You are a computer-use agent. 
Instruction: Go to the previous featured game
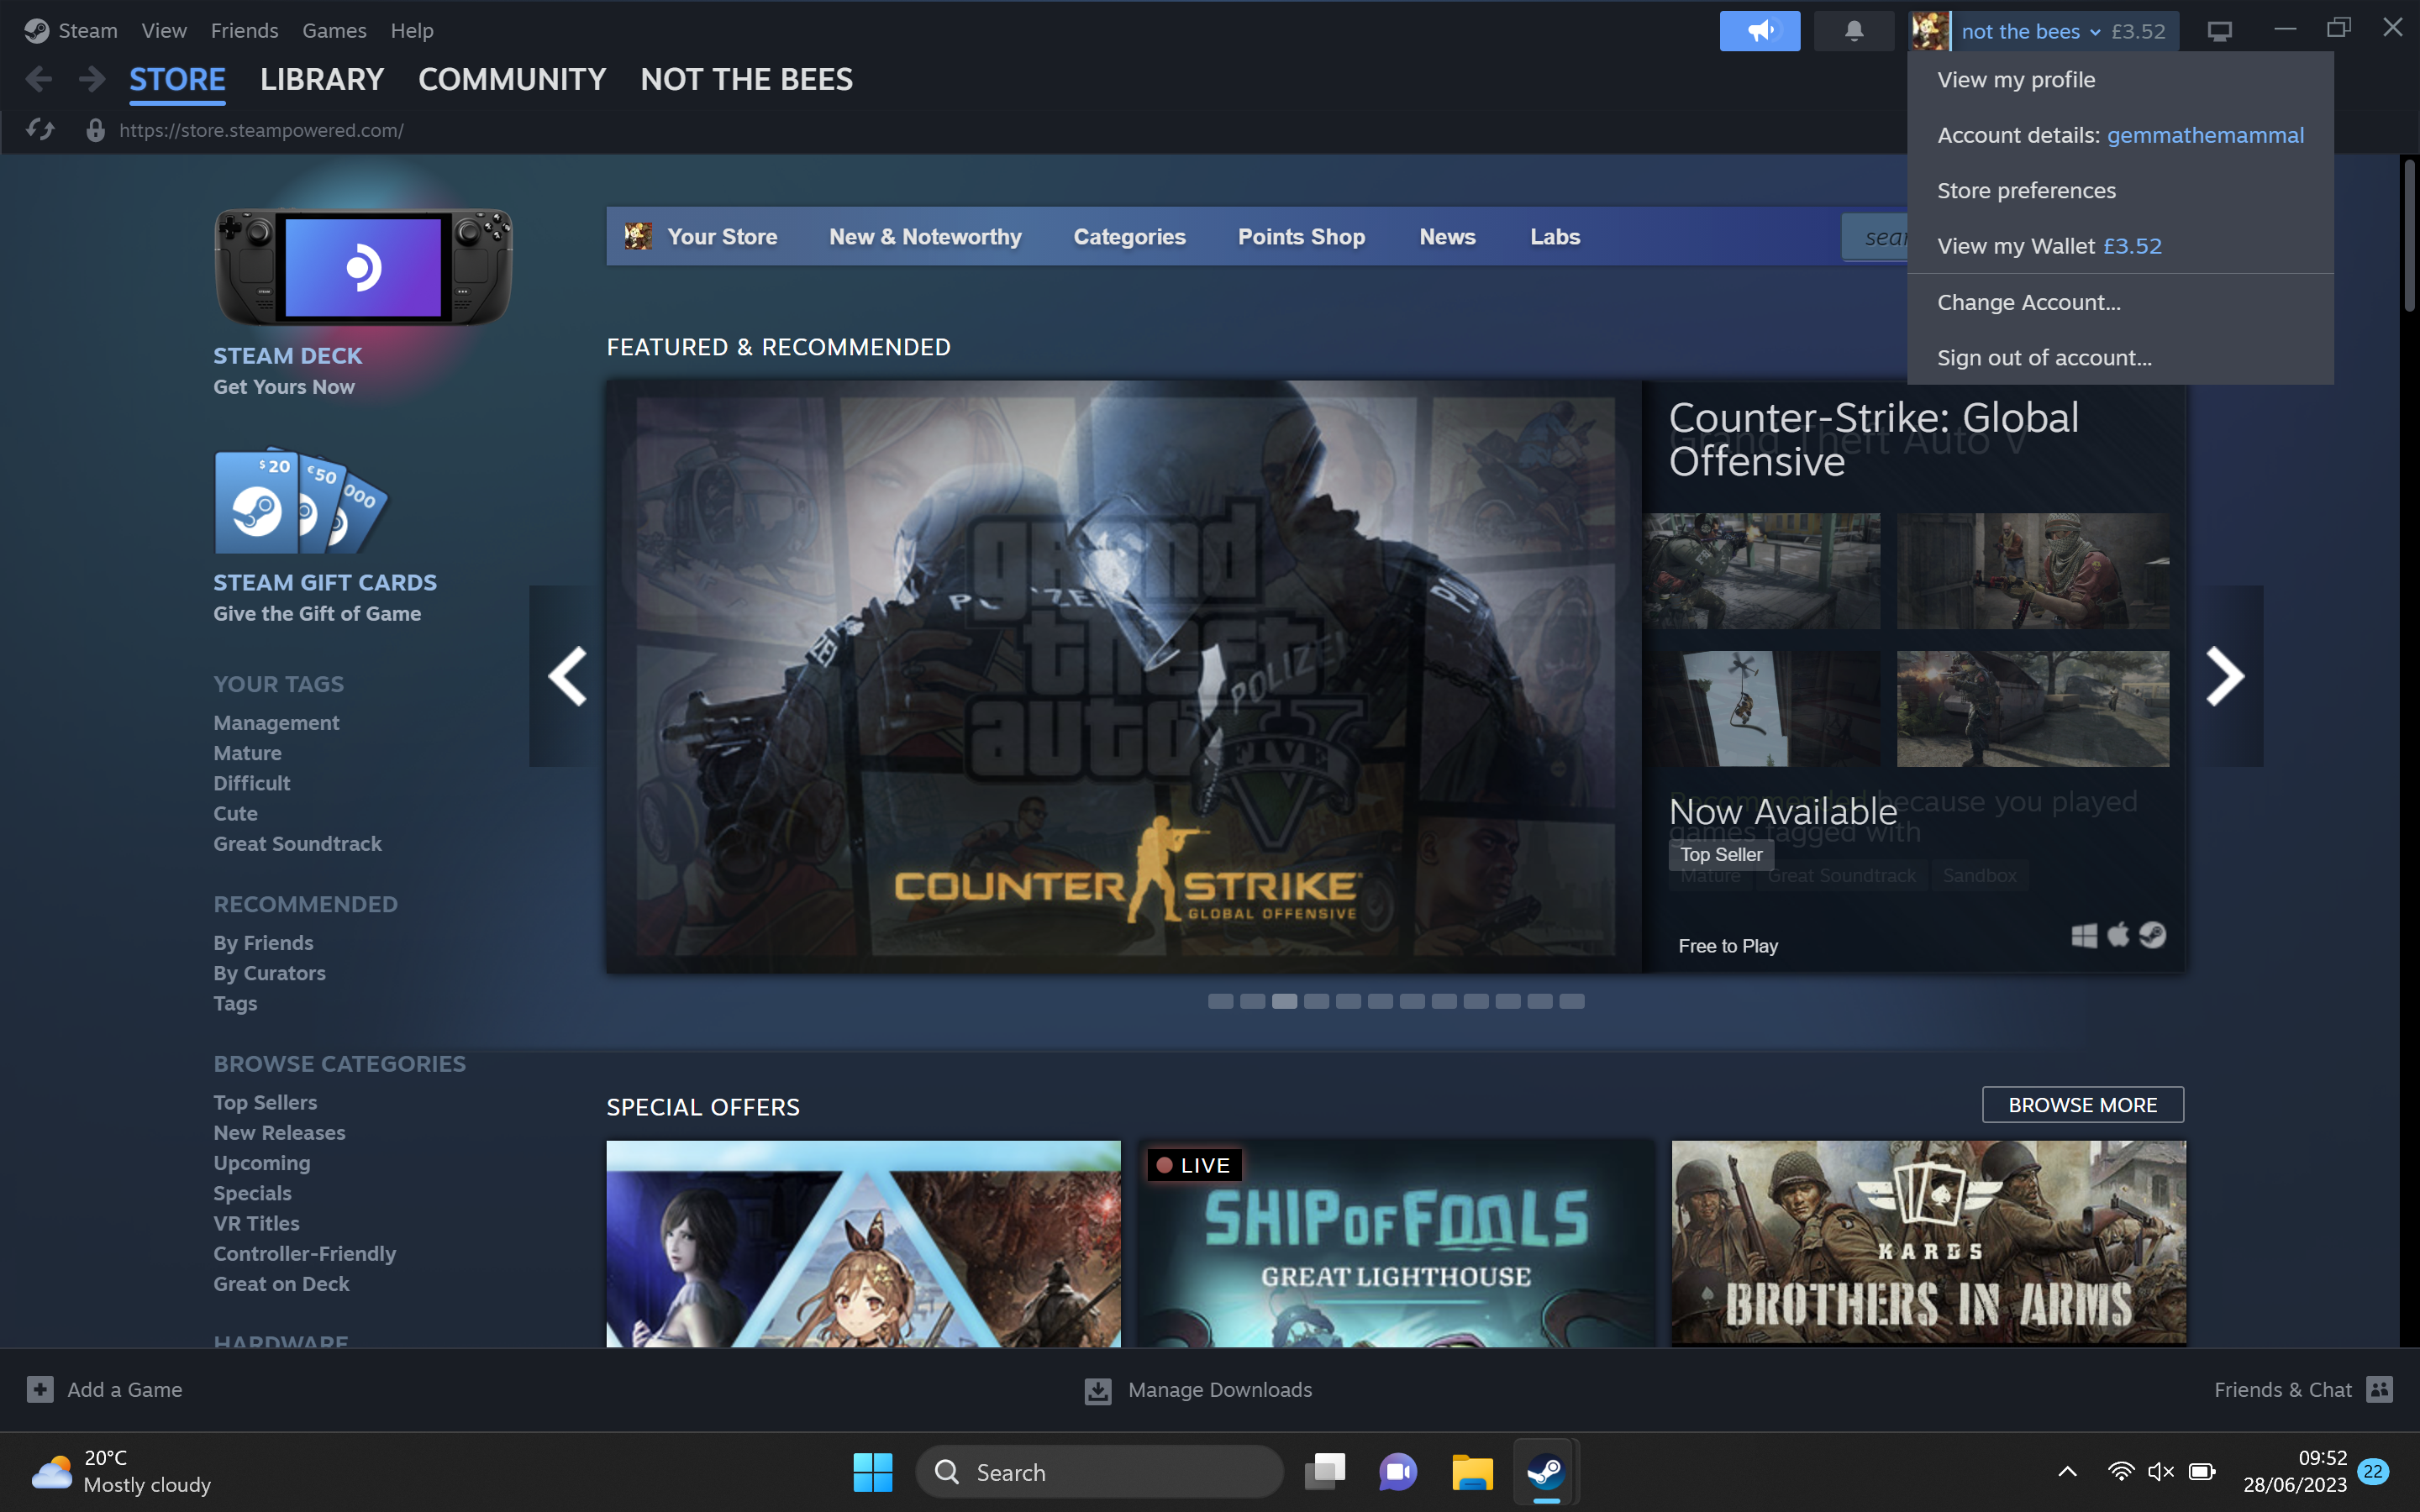point(567,676)
